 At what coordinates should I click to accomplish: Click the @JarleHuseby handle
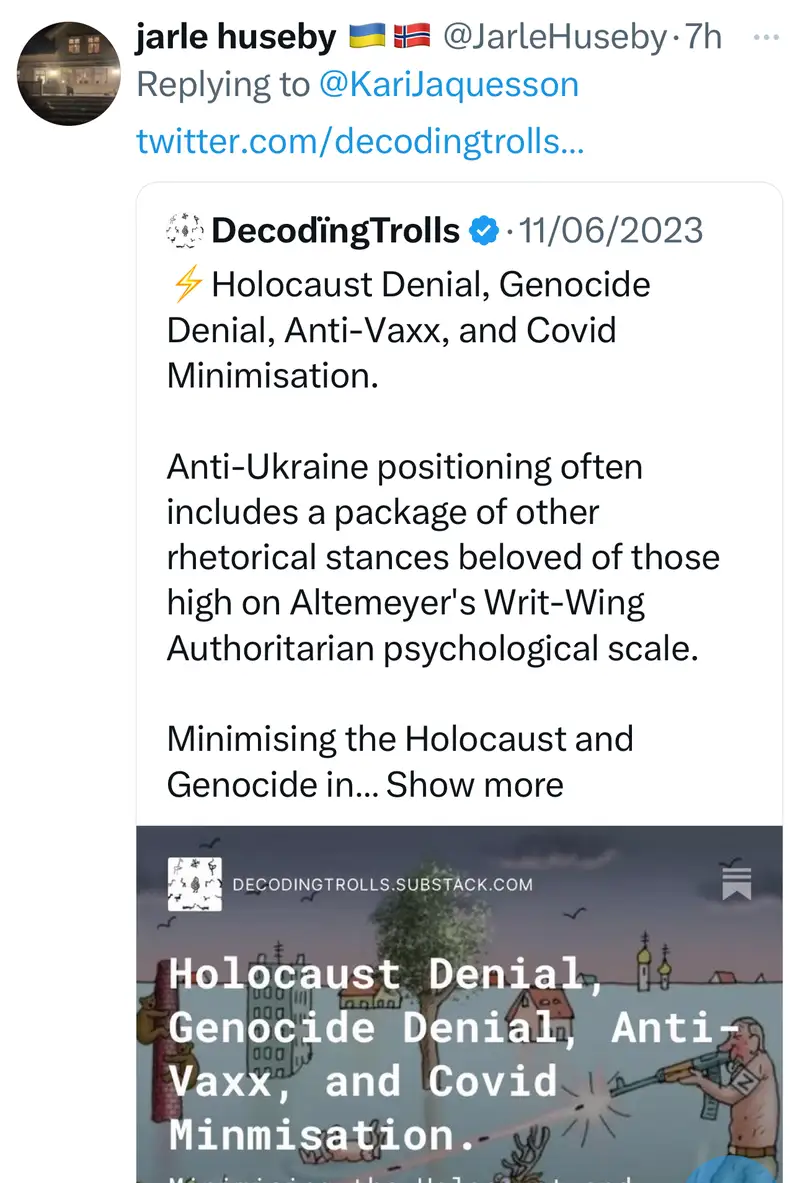(x=554, y=38)
